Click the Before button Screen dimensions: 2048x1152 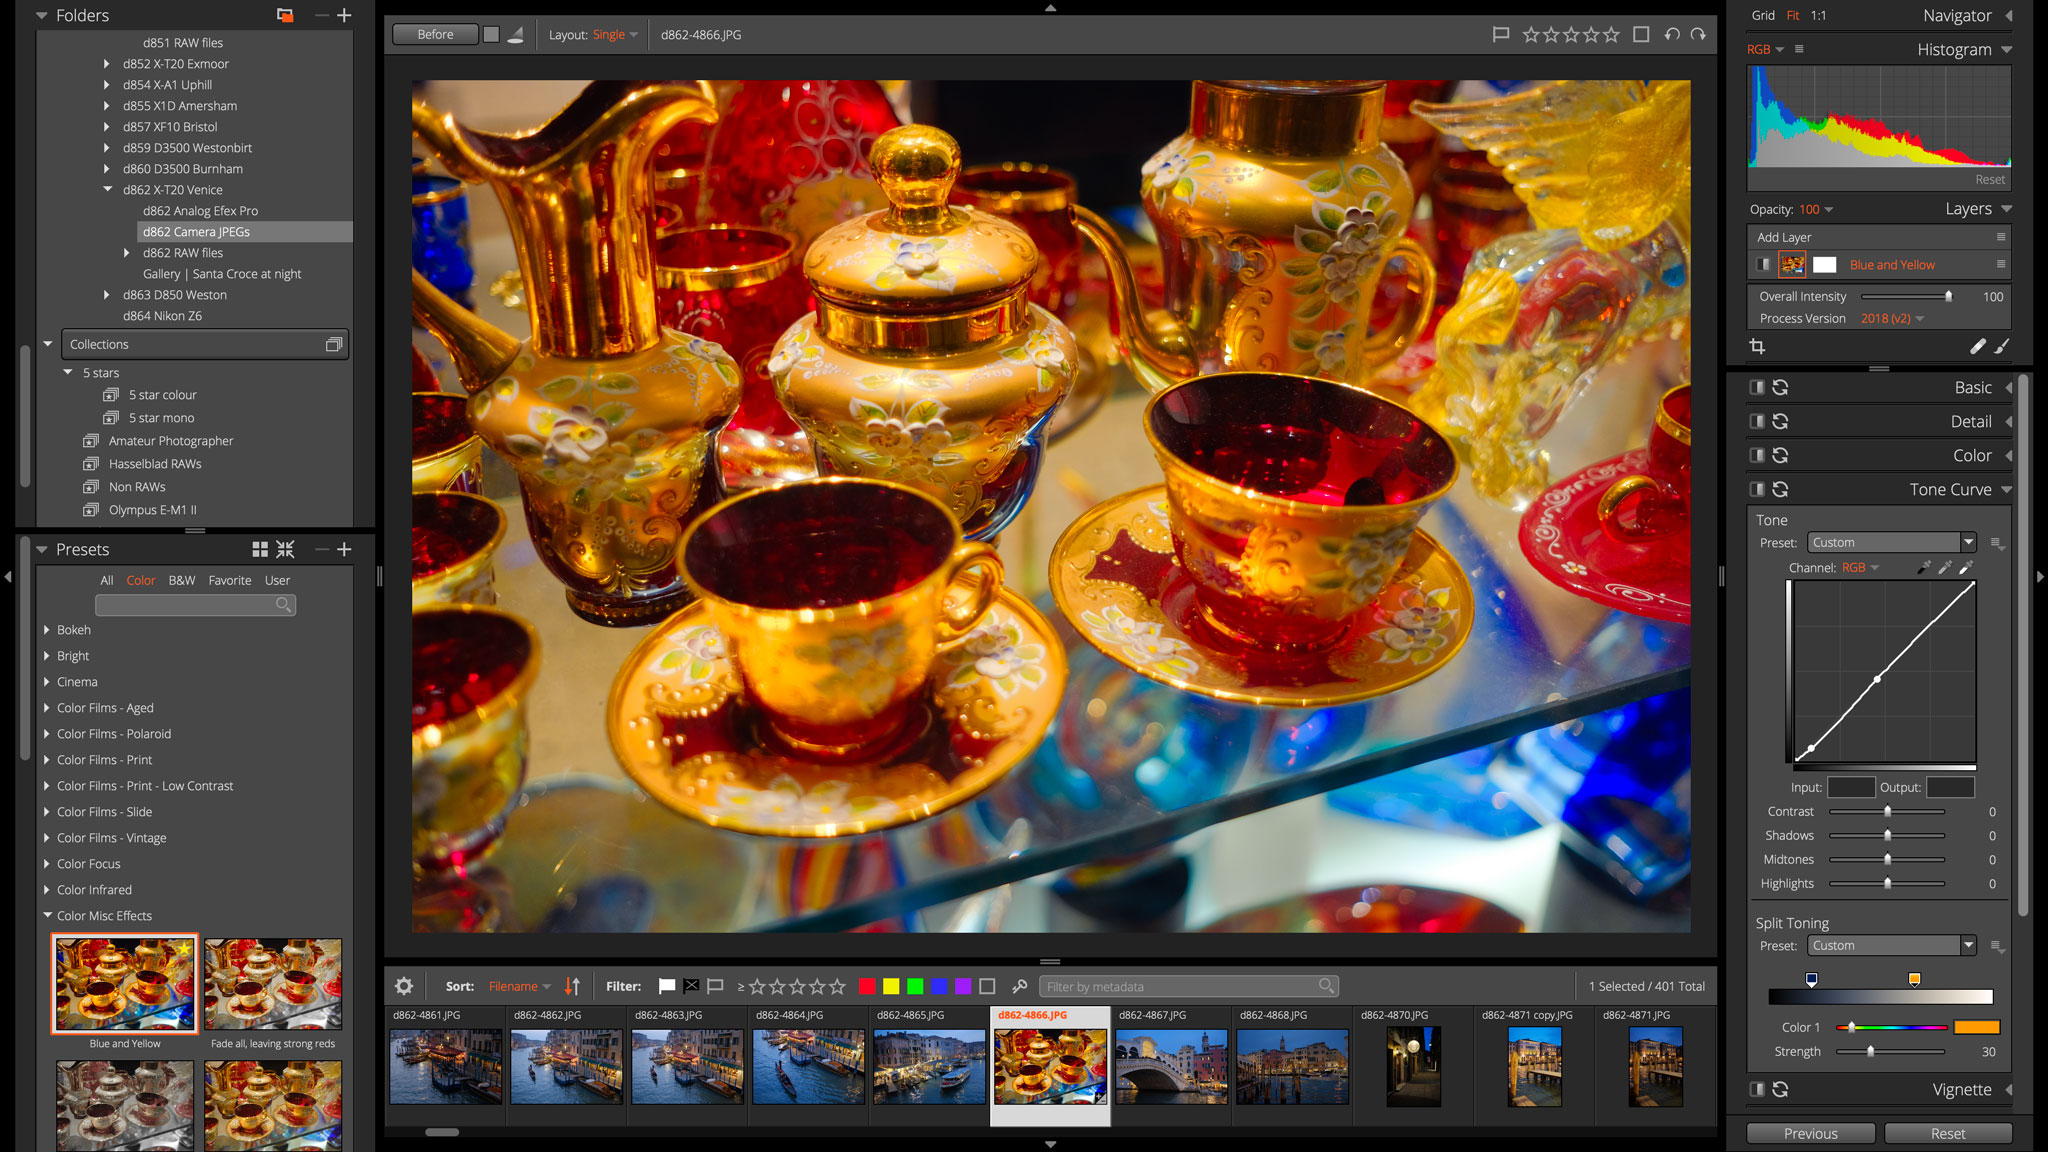(x=435, y=34)
